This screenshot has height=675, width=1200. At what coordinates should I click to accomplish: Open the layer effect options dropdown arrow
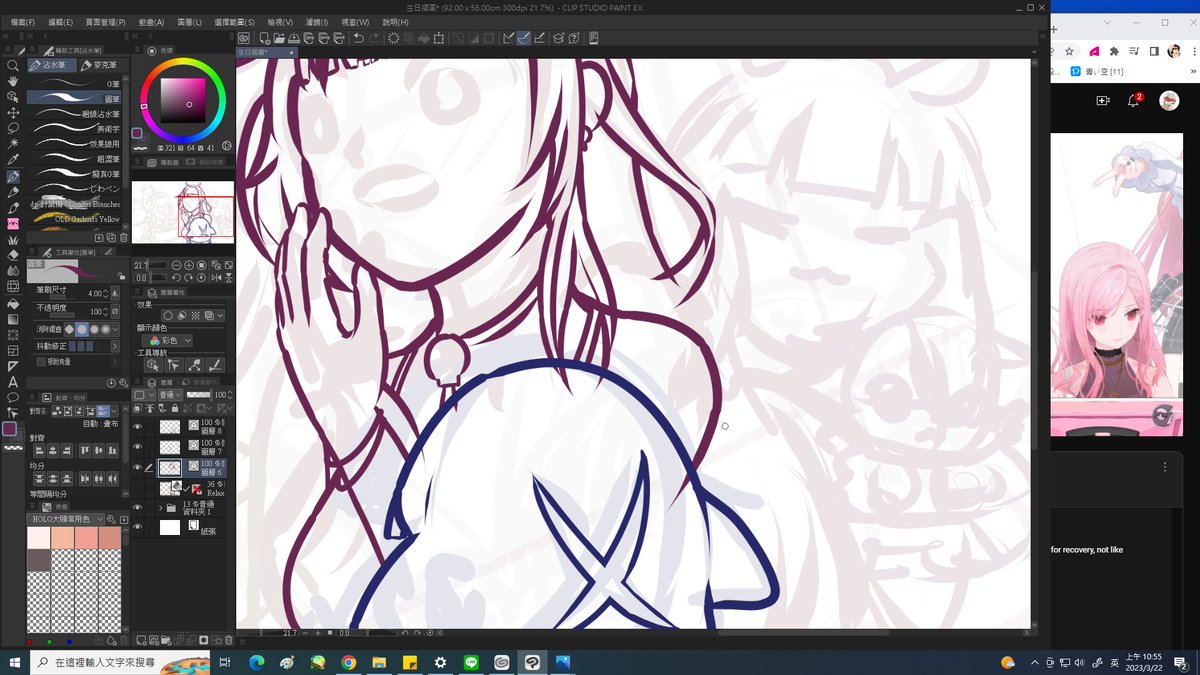(x=221, y=315)
